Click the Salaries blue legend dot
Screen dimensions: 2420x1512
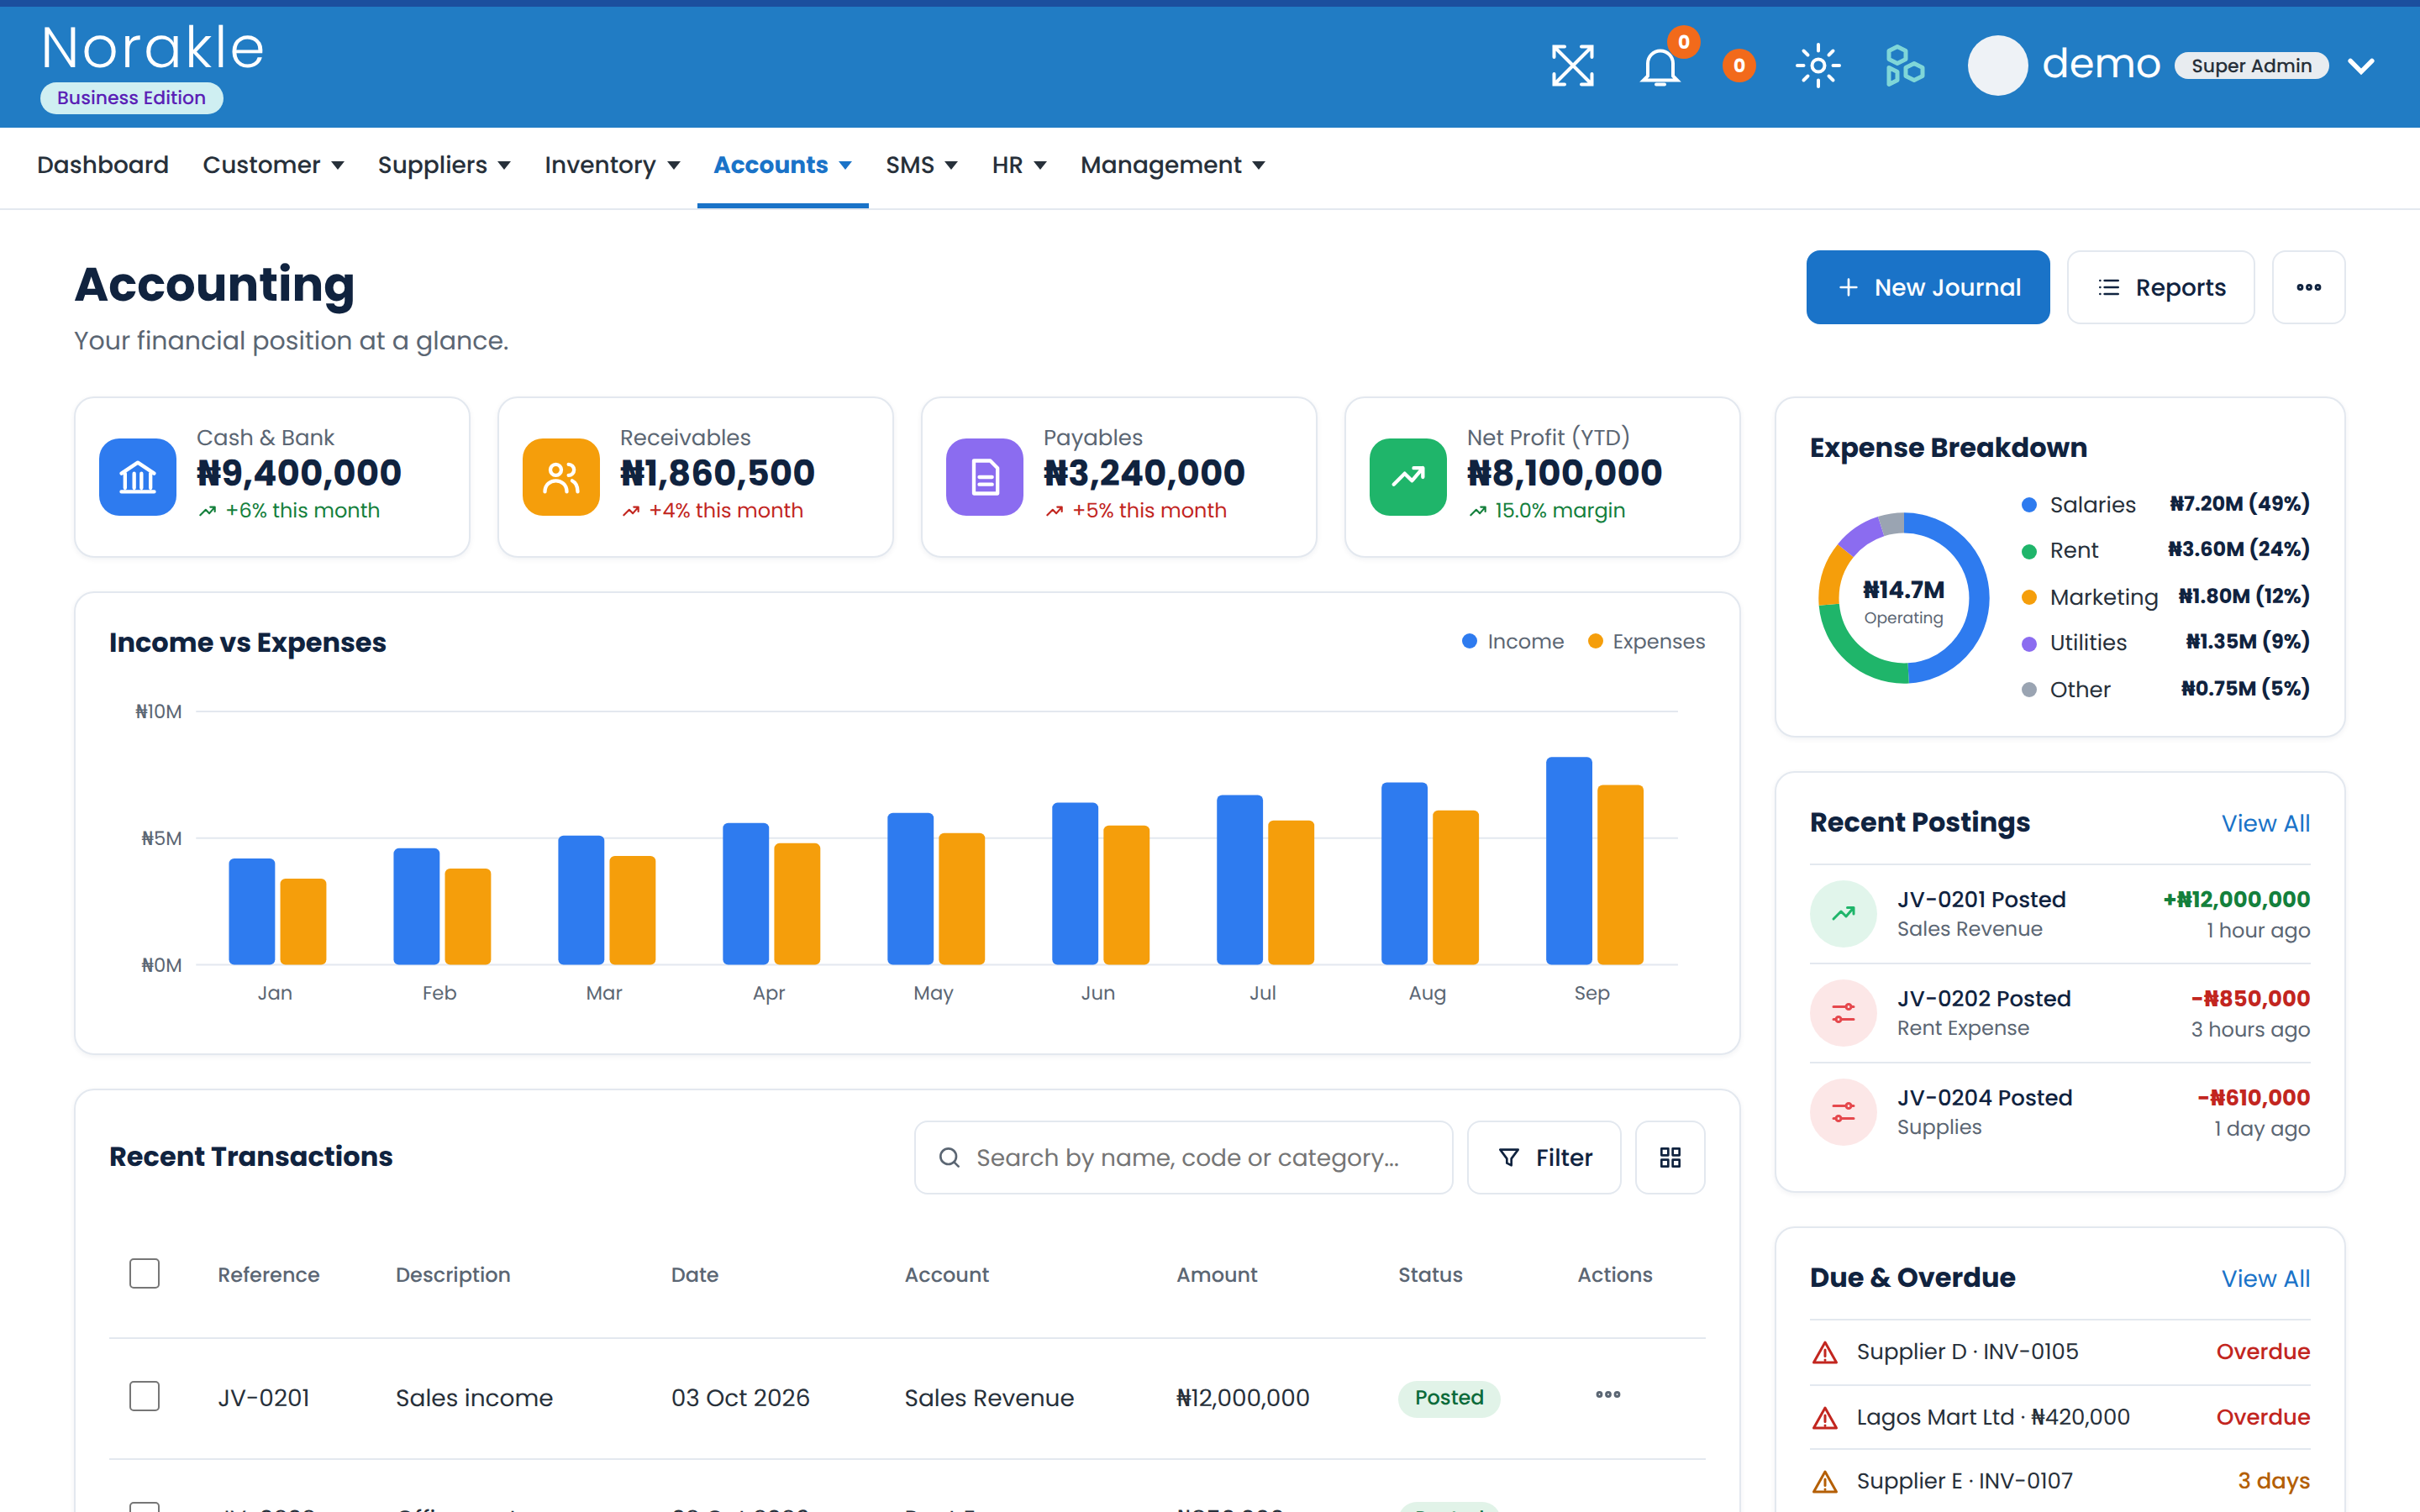(2029, 505)
